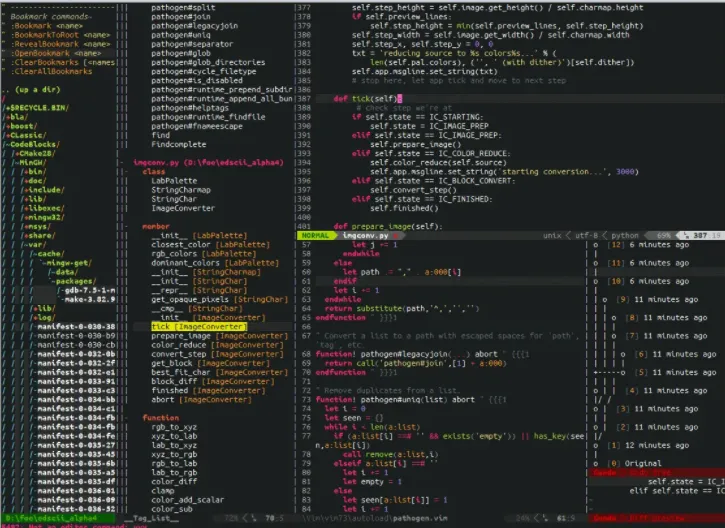Select the mingw-get folder

[67, 263]
